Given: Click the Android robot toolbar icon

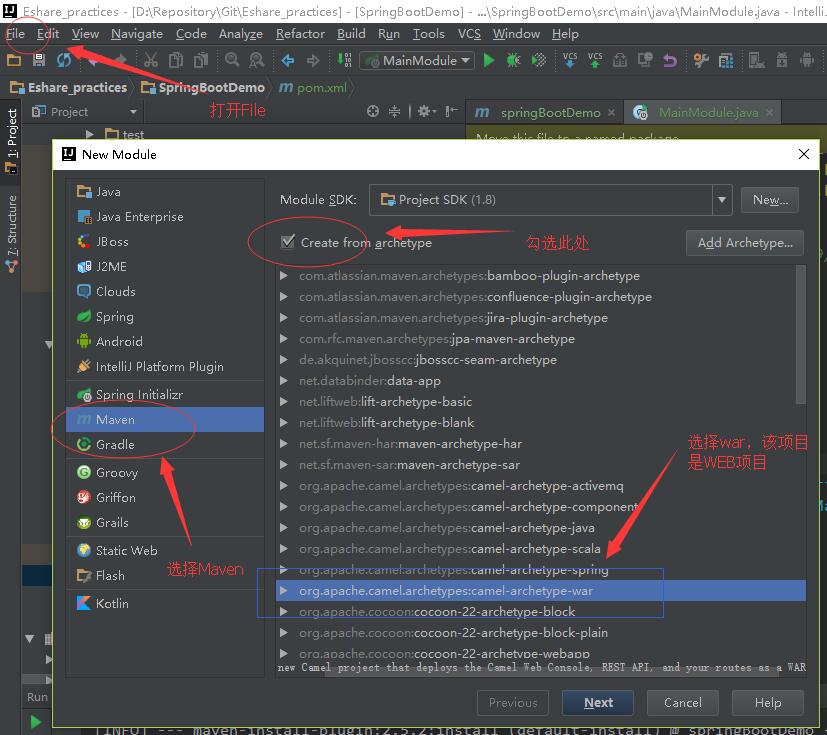Looking at the screenshot, I should [806, 60].
